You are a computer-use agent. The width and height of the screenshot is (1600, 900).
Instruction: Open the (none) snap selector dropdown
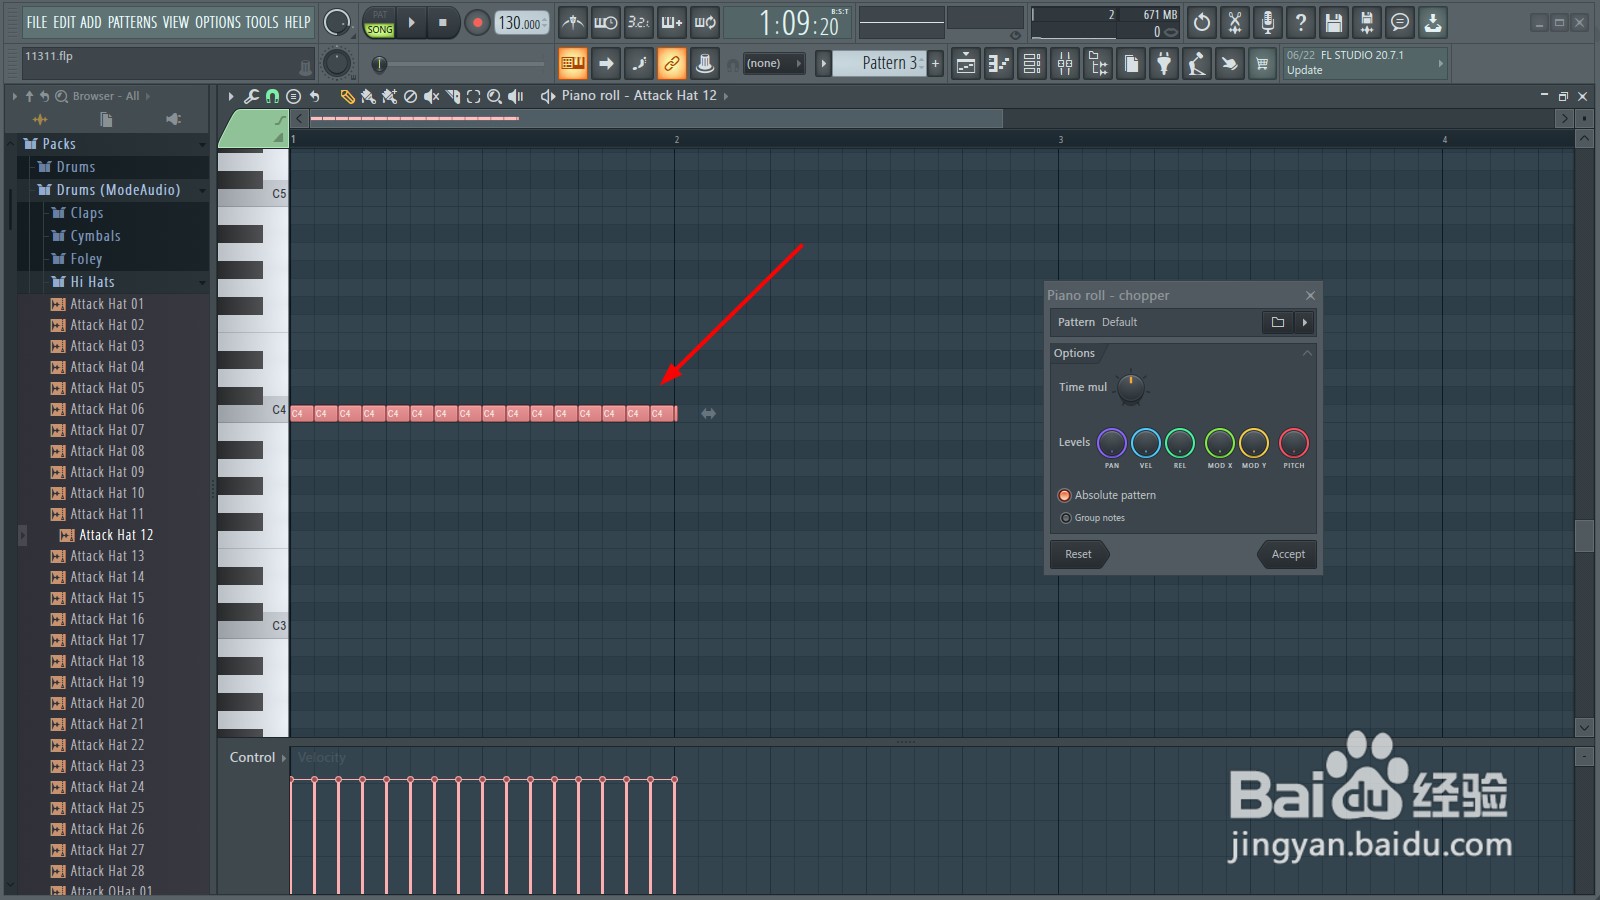pyautogui.click(x=773, y=63)
